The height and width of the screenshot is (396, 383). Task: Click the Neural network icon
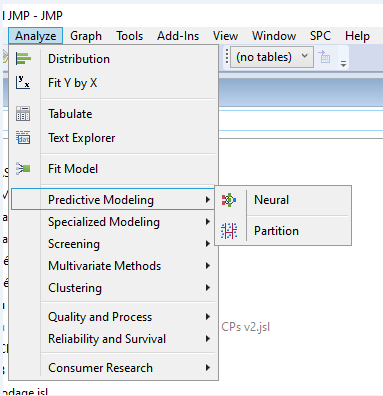point(229,200)
